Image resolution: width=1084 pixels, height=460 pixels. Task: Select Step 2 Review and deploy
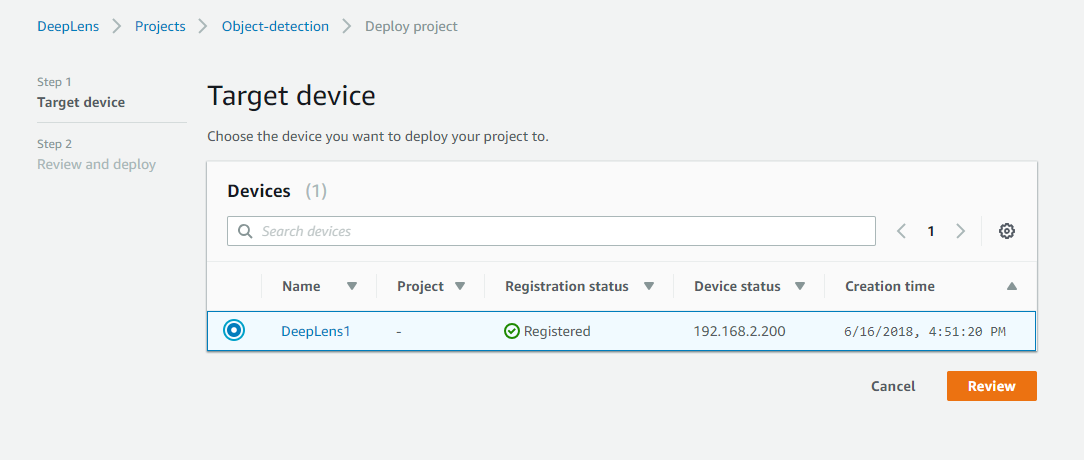coord(96,164)
